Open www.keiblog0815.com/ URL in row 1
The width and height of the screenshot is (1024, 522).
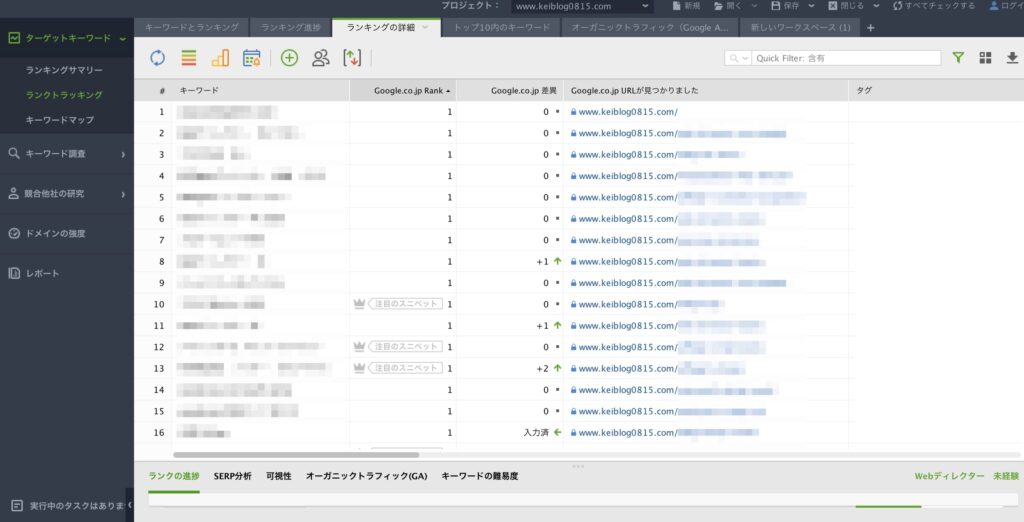tap(628, 112)
